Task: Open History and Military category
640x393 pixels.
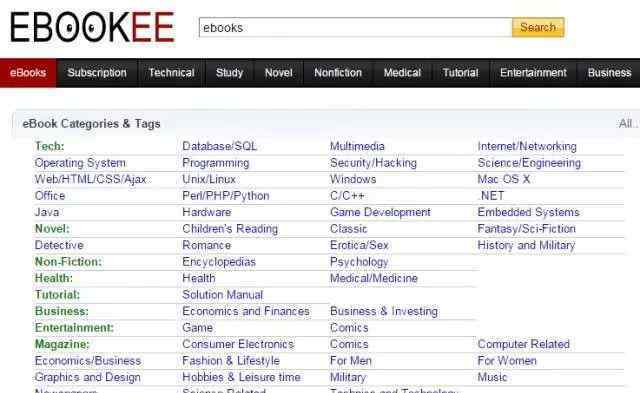Action: click(x=526, y=245)
